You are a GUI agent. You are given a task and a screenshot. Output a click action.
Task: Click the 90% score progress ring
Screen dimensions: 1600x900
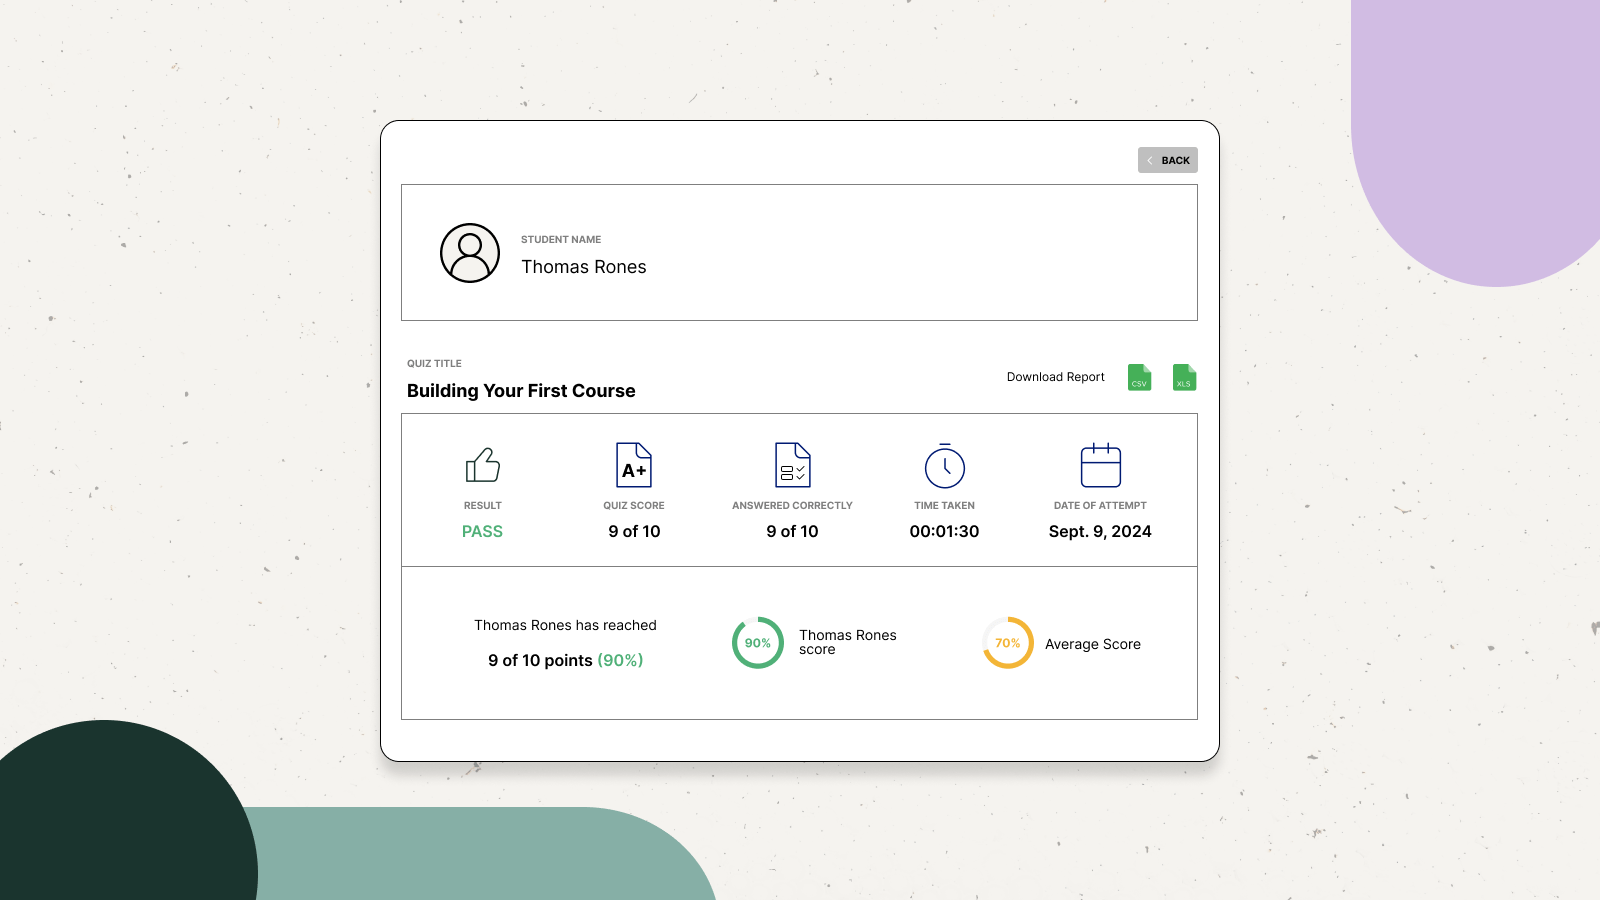tap(757, 643)
